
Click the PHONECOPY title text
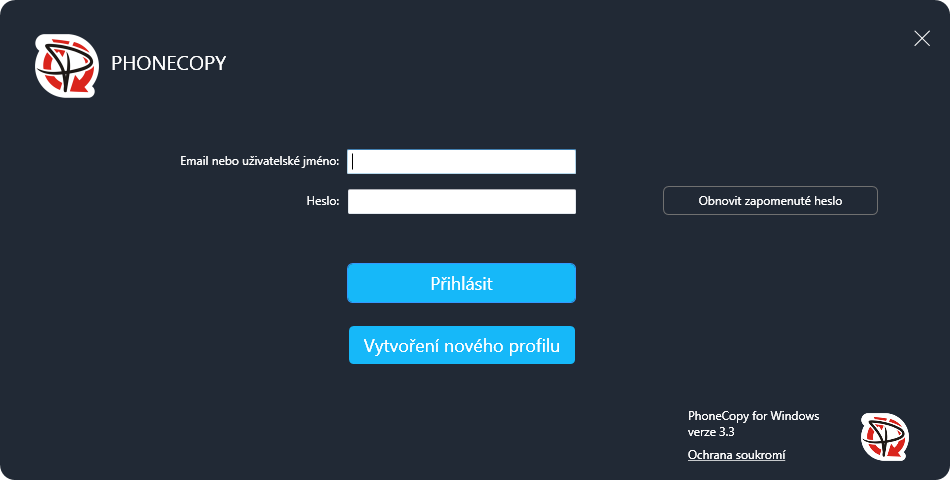click(x=169, y=64)
